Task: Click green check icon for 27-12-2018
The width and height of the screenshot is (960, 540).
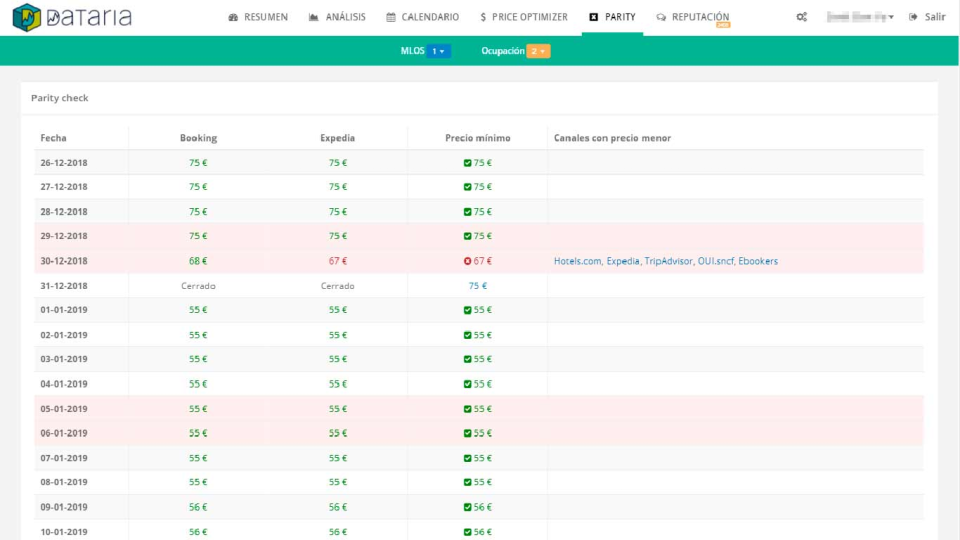Action: (467, 187)
